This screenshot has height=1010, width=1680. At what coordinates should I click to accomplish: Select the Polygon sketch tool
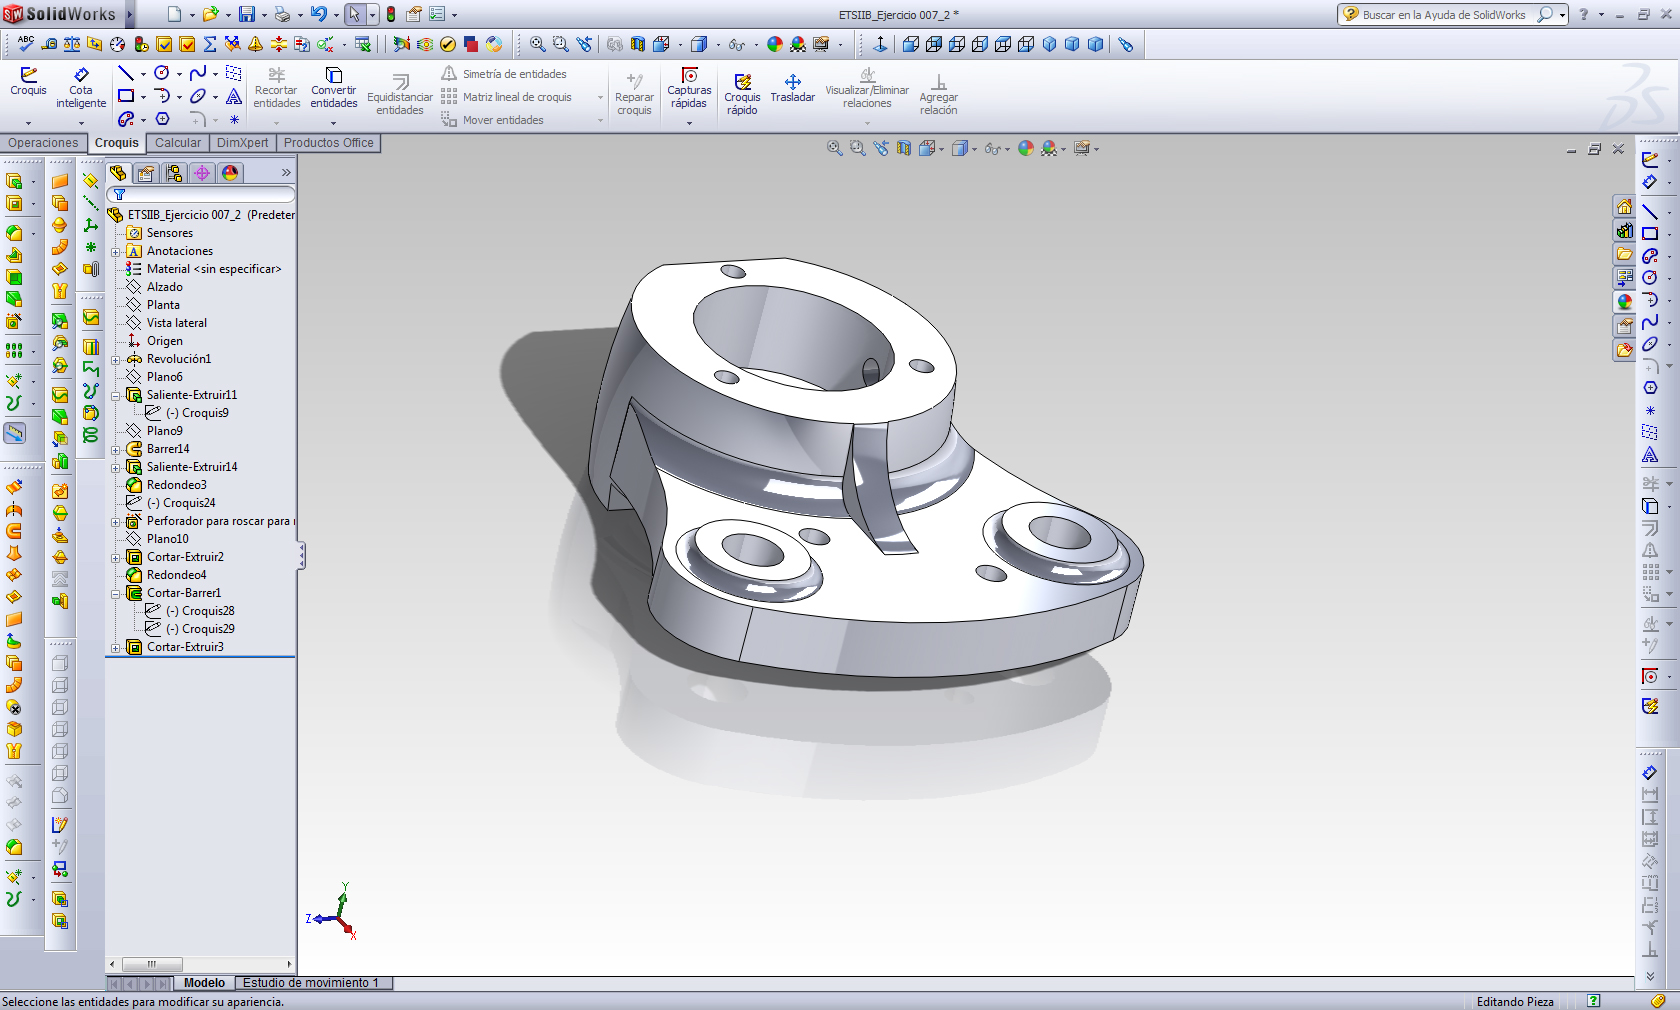click(162, 119)
